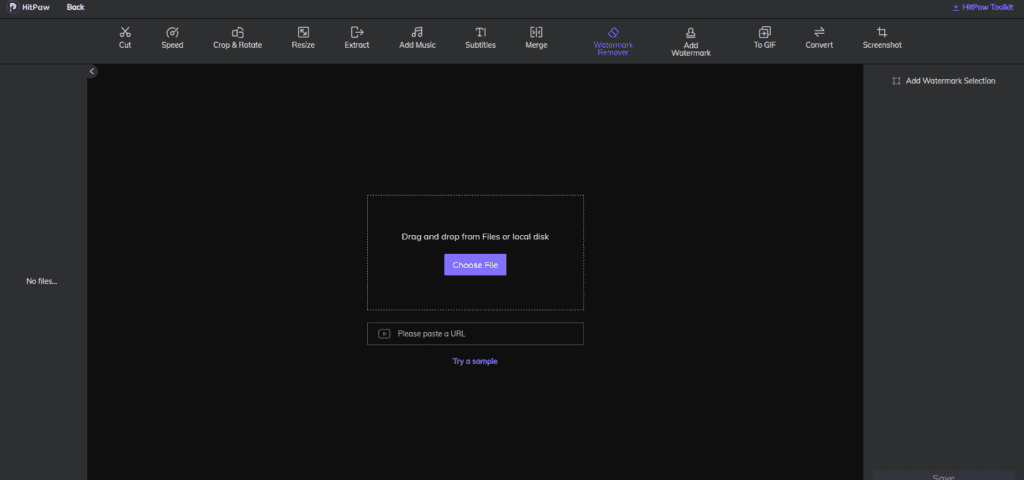This screenshot has width=1024, height=480.
Task: Click the HitPaw logo icon
Action: tap(13, 7)
